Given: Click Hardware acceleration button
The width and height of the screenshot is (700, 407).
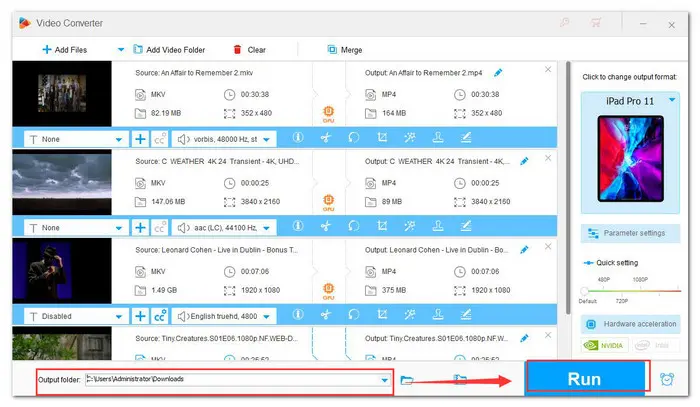Looking at the screenshot, I should [x=630, y=324].
